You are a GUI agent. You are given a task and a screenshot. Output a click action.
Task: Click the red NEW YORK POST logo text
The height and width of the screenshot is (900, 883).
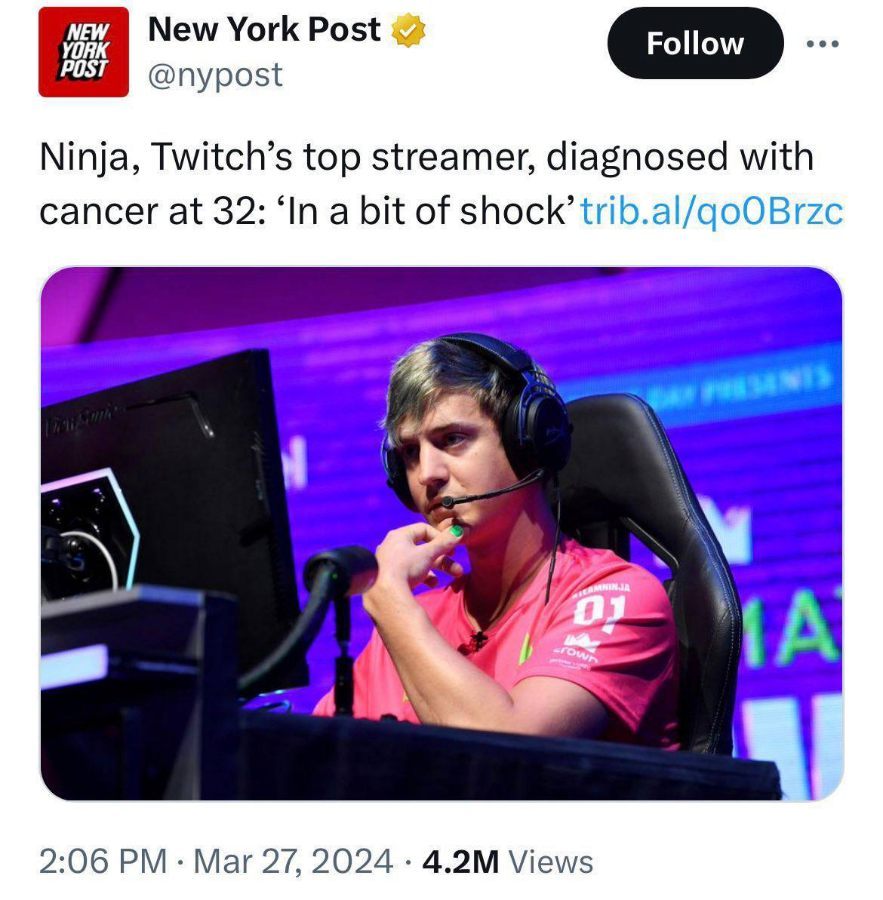[84, 51]
